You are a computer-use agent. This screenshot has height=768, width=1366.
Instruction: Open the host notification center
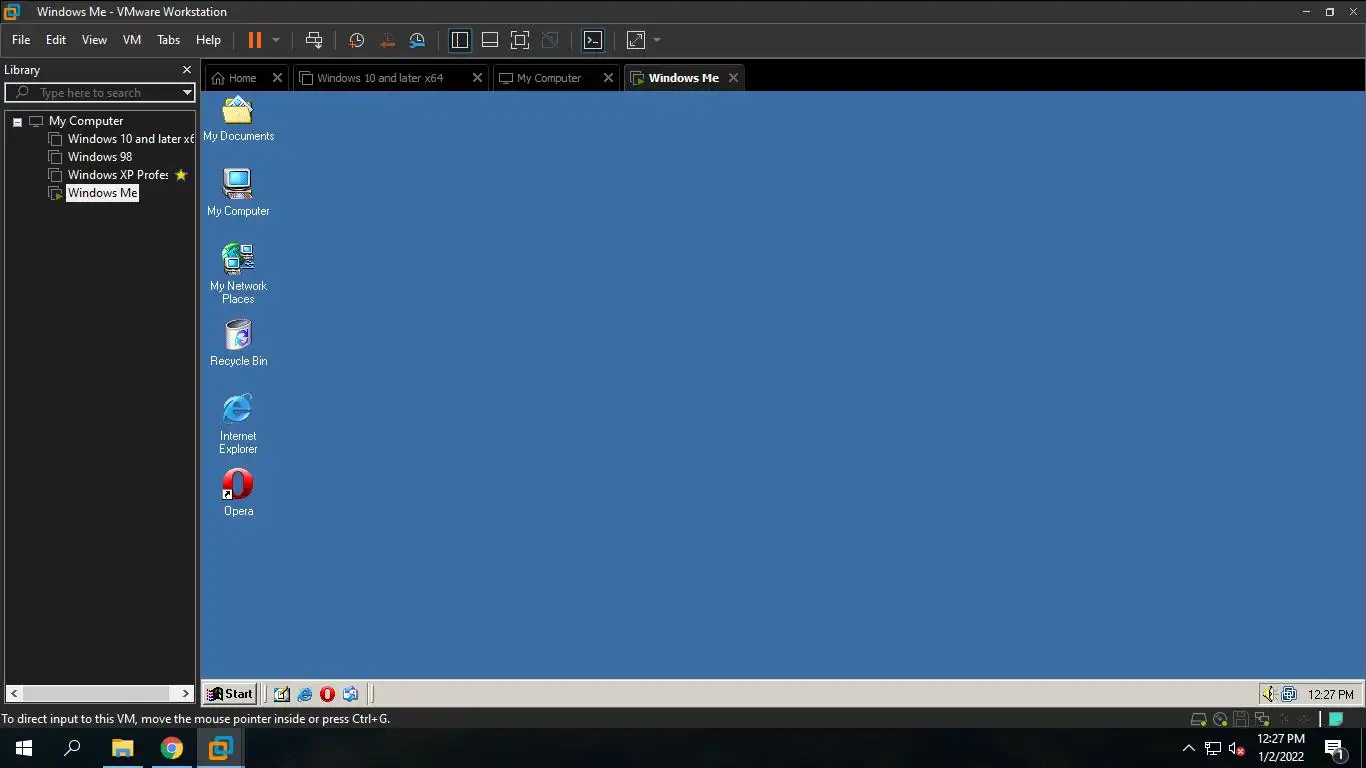tap(1334, 748)
